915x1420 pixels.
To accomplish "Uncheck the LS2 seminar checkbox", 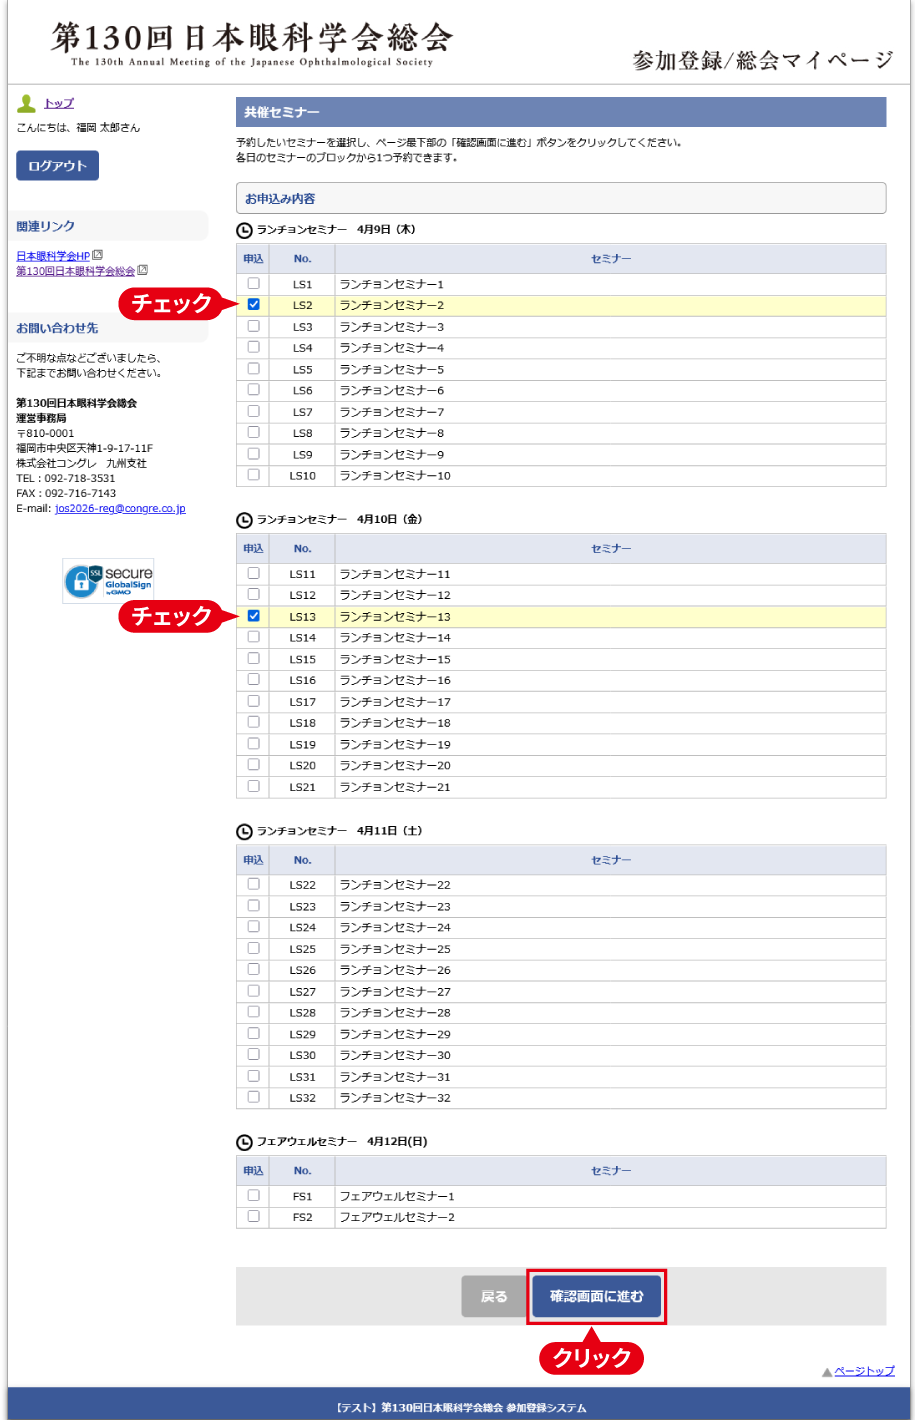I will click(x=253, y=305).
